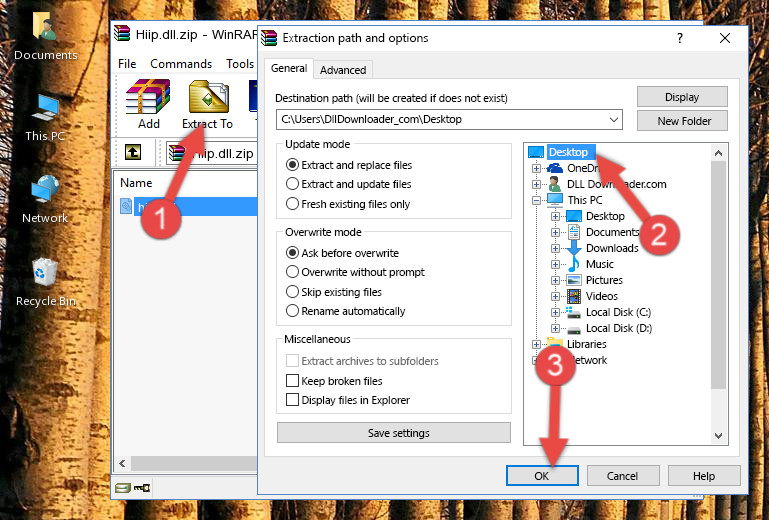Viewport: 769px width, 520px height.
Task: Click the folder tree scroll up arrow
Action: coord(718,154)
